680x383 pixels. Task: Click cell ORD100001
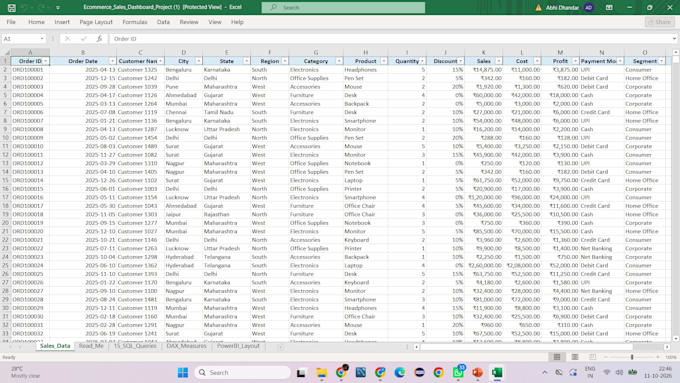(x=30, y=69)
